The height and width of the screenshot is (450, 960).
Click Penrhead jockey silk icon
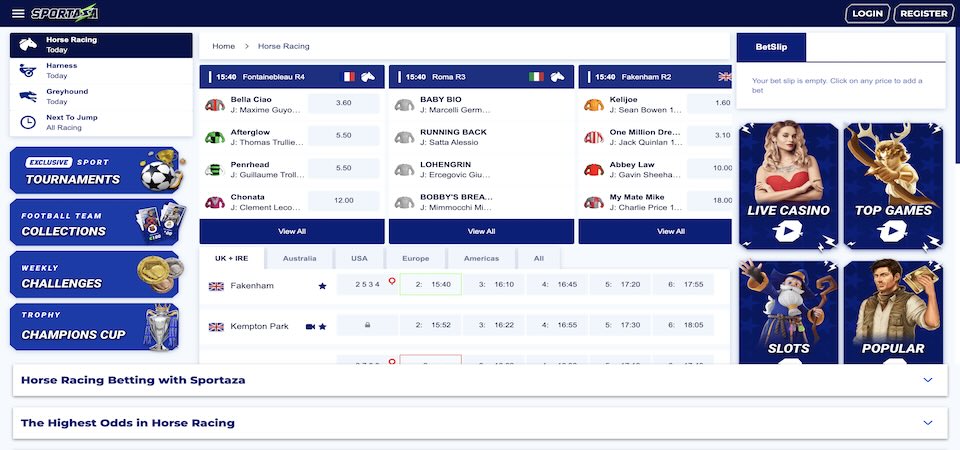click(215, 170)
